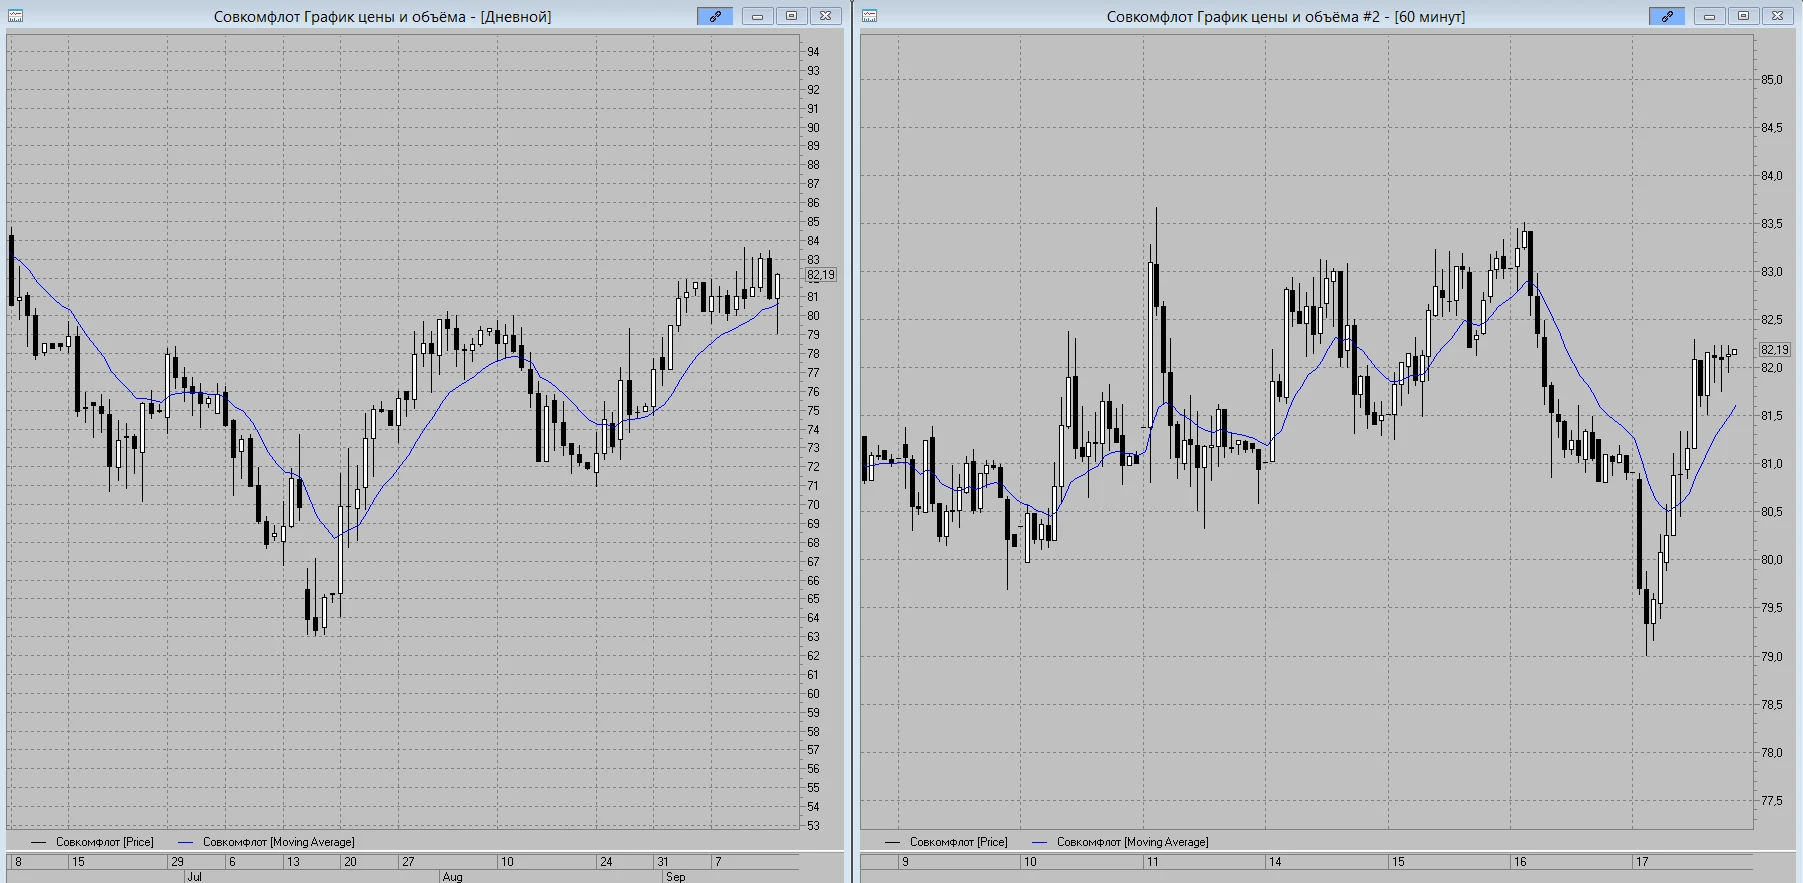The width and height of the screenshot is (1803, 883).
Task: Open the system menu icon of the Дневной chart window
Action: coord(16,16)
